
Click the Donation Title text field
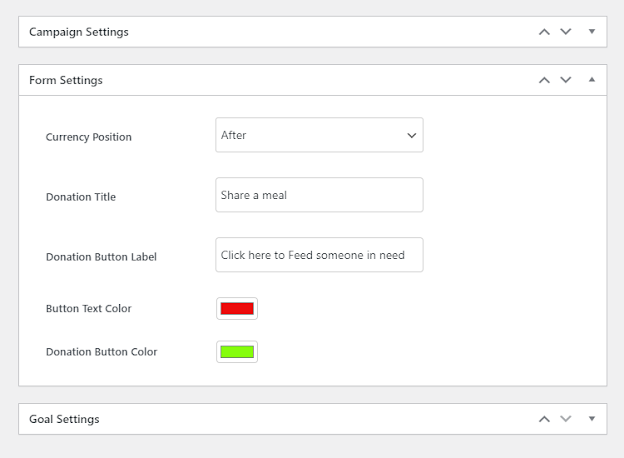(319, 195)
